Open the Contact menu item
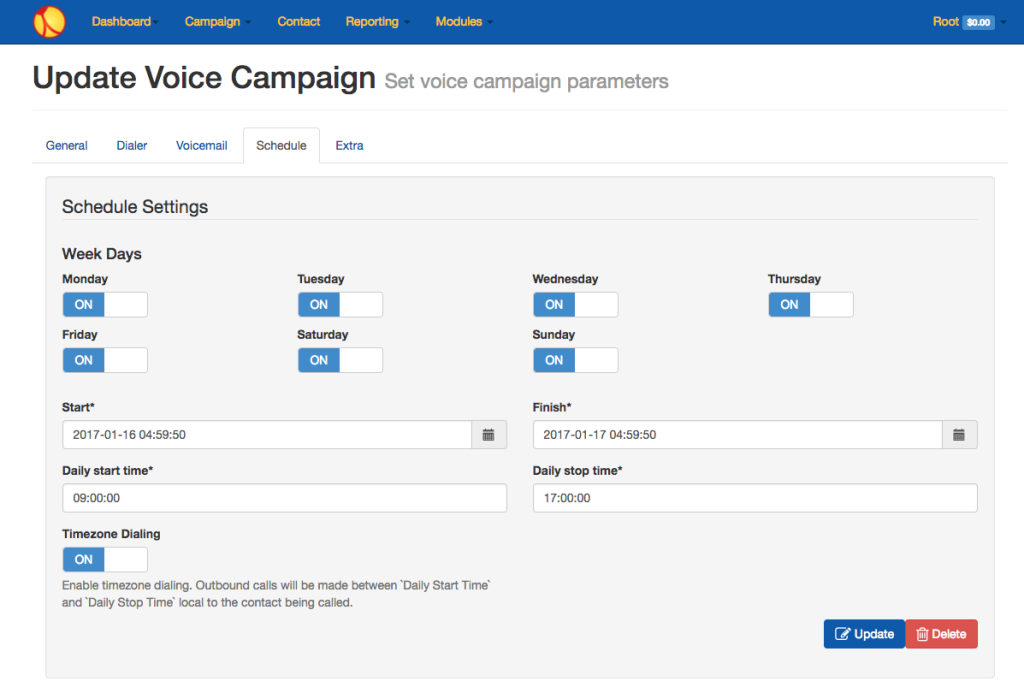This screenshot has width=1024, height=693. [298, 22]
